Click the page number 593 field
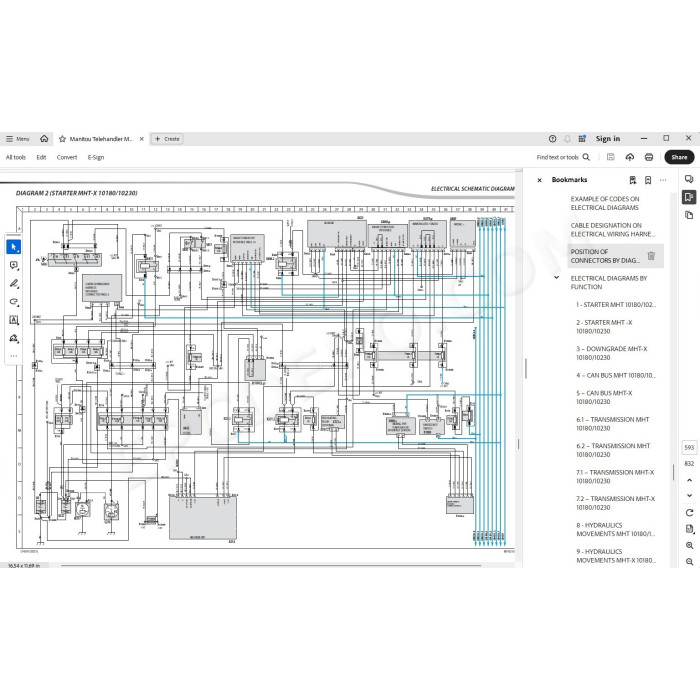Screen dimensions: 700x700 click(x=689, y=447)
